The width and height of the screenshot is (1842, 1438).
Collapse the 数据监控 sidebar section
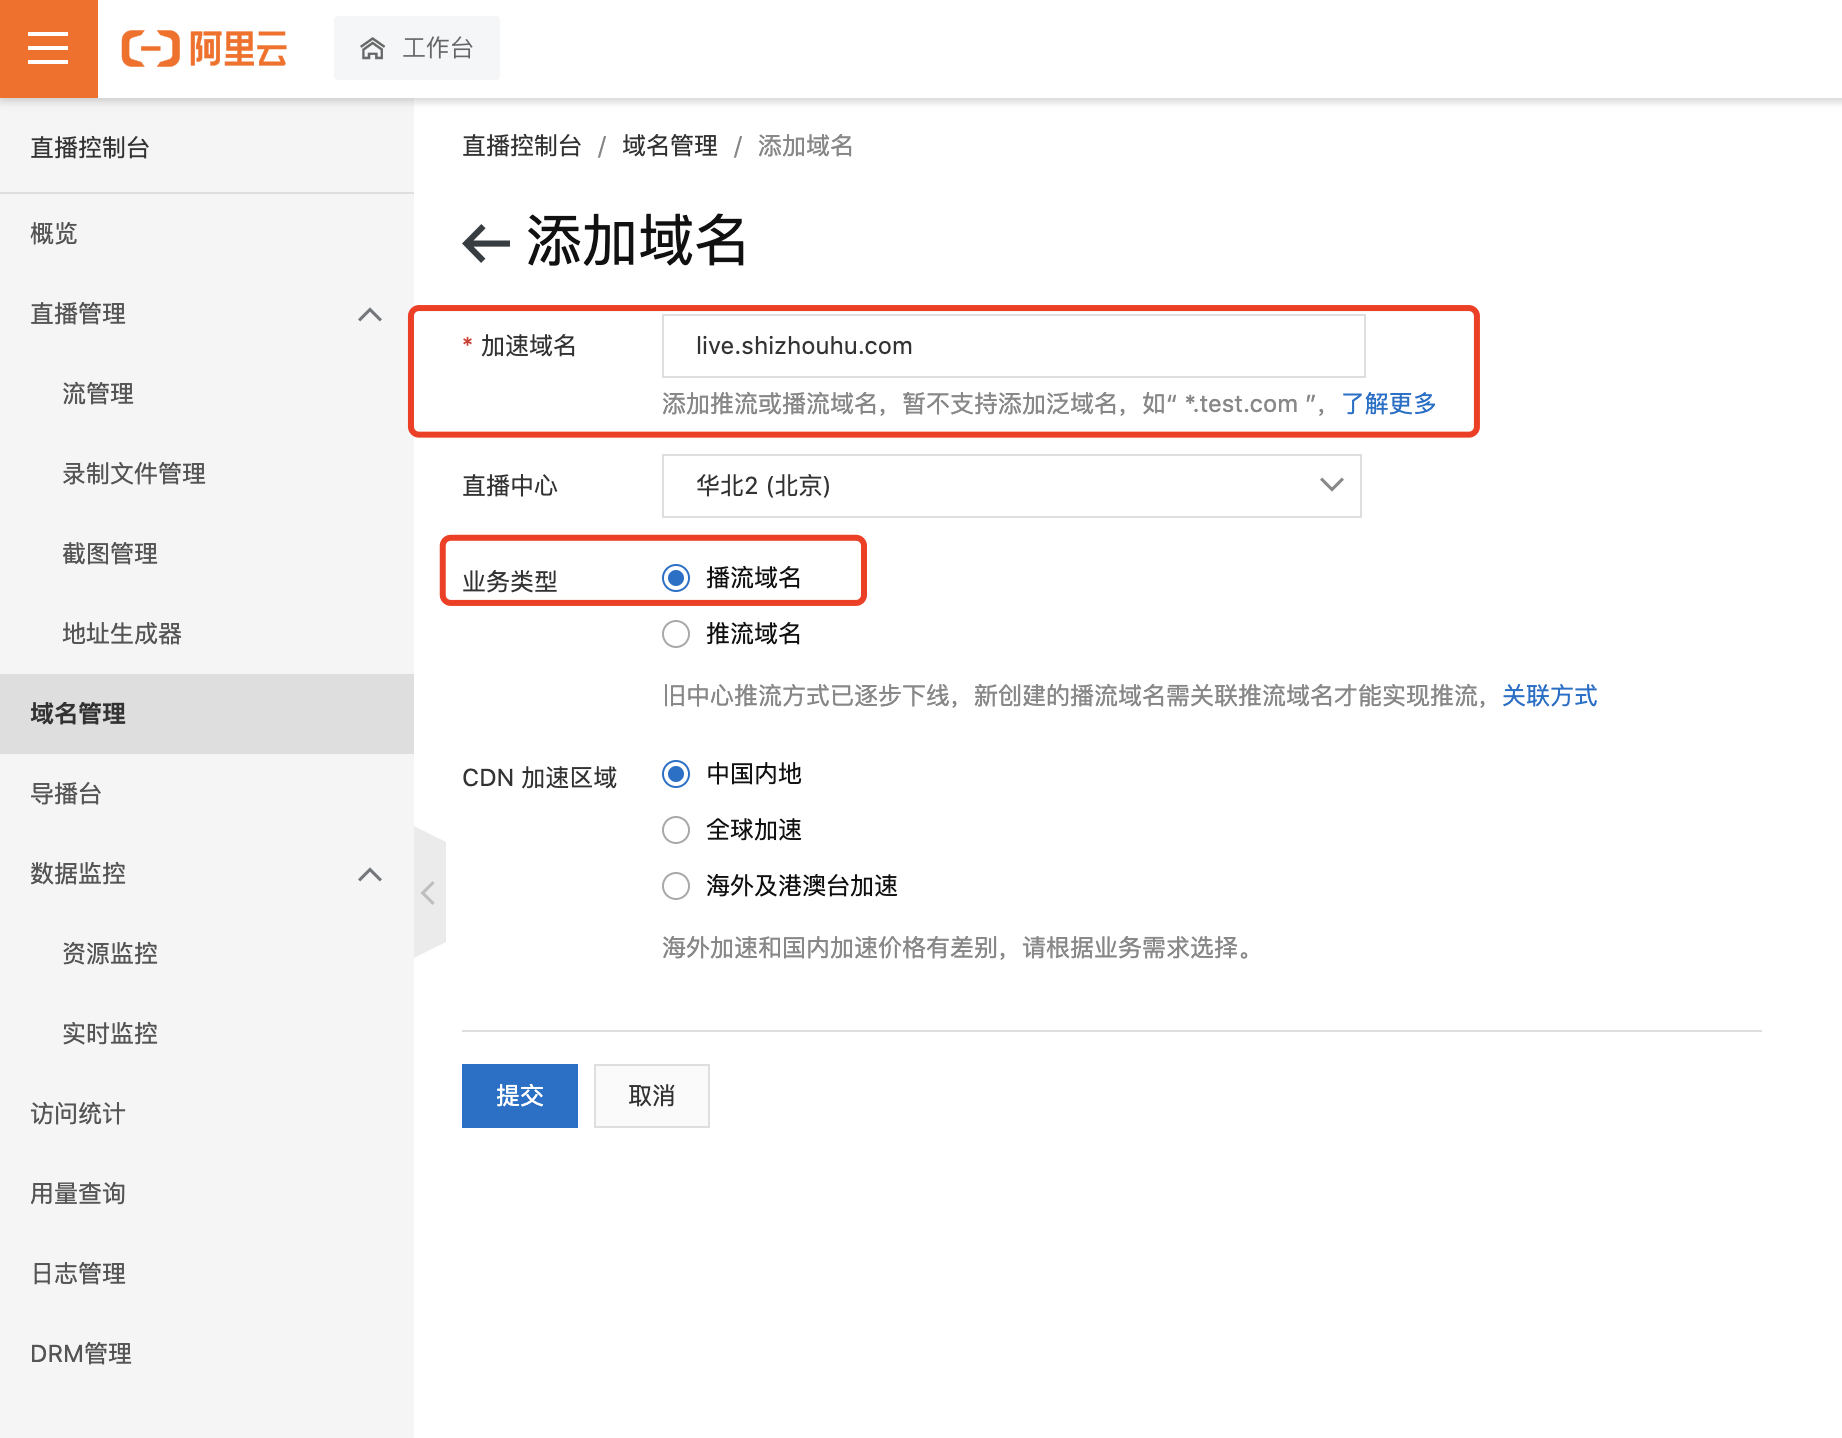tap(370, 874)
